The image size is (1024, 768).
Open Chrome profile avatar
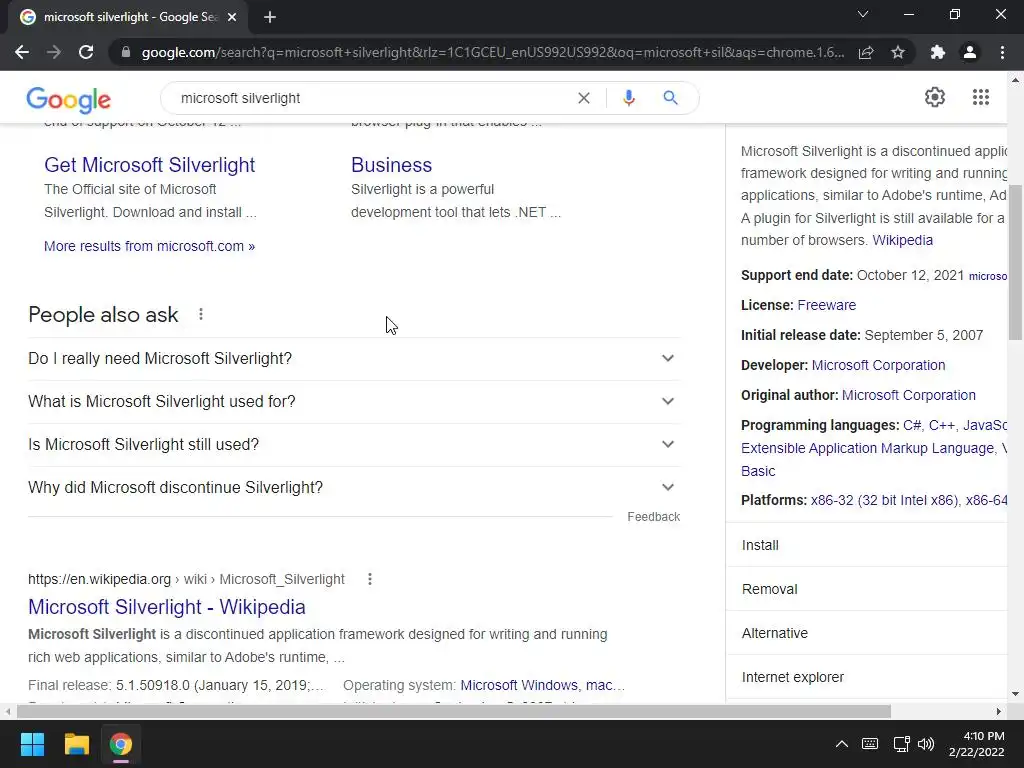click(970, 52)
